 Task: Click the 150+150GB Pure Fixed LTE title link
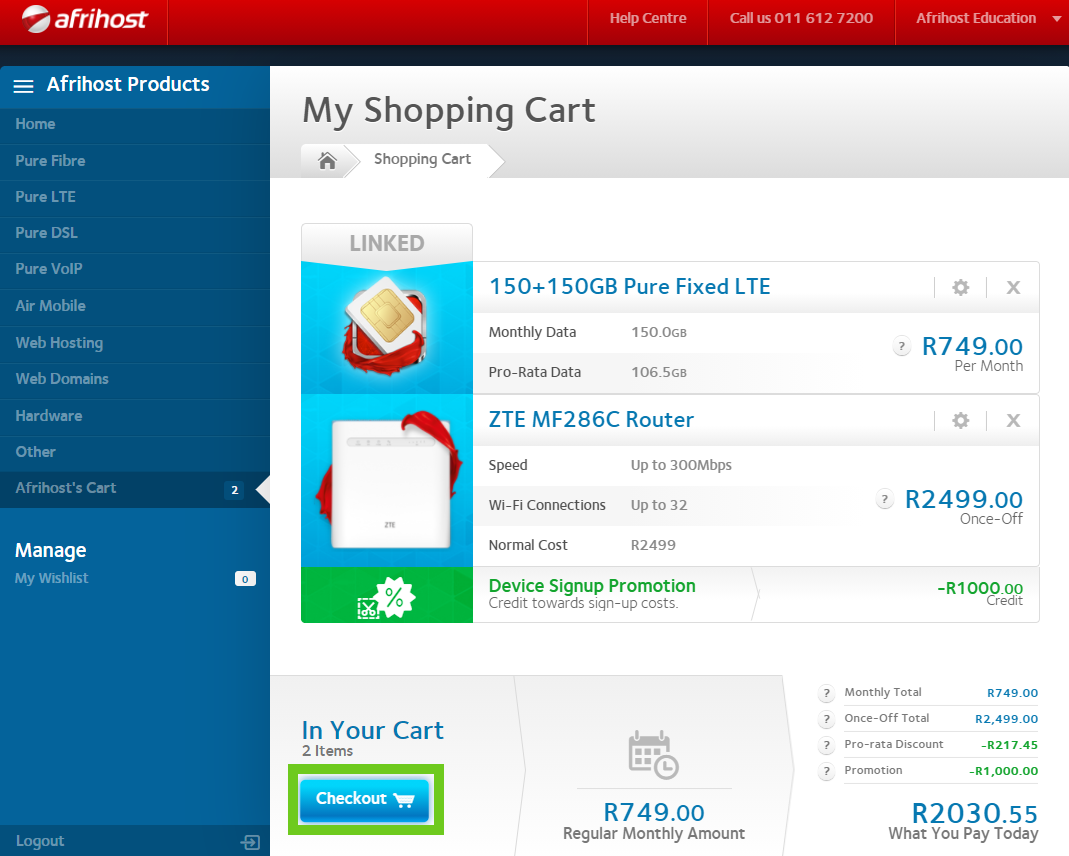coord(629,287)
